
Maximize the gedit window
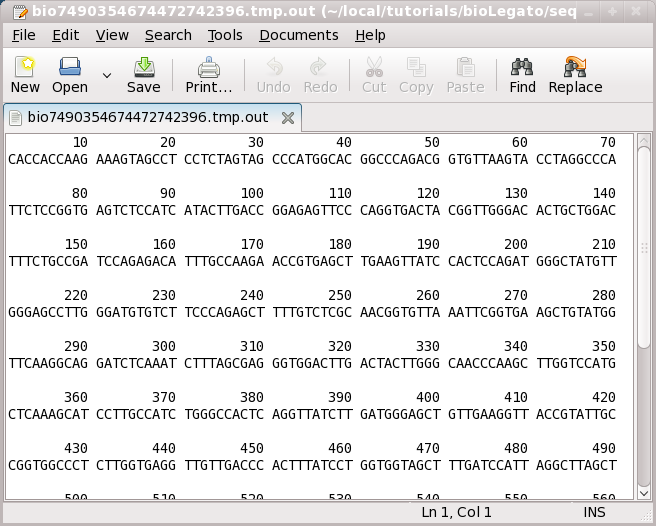[612, 12]
